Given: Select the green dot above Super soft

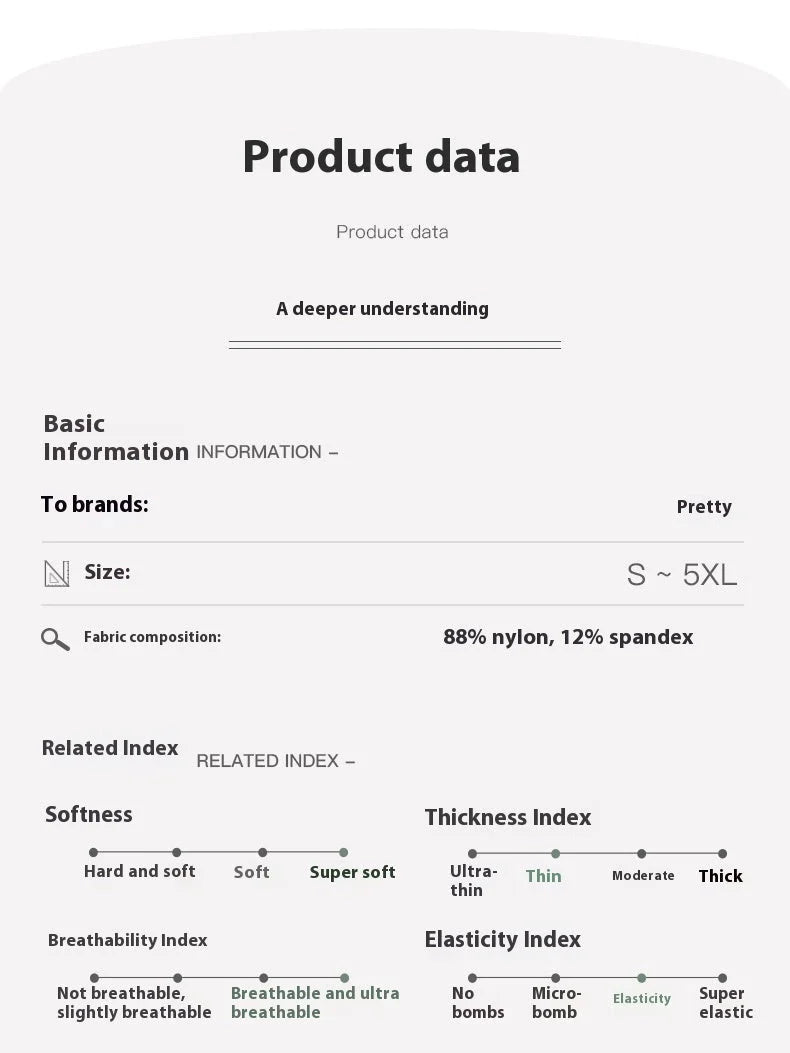Looking at the screenshot, I should pos(343,853).
